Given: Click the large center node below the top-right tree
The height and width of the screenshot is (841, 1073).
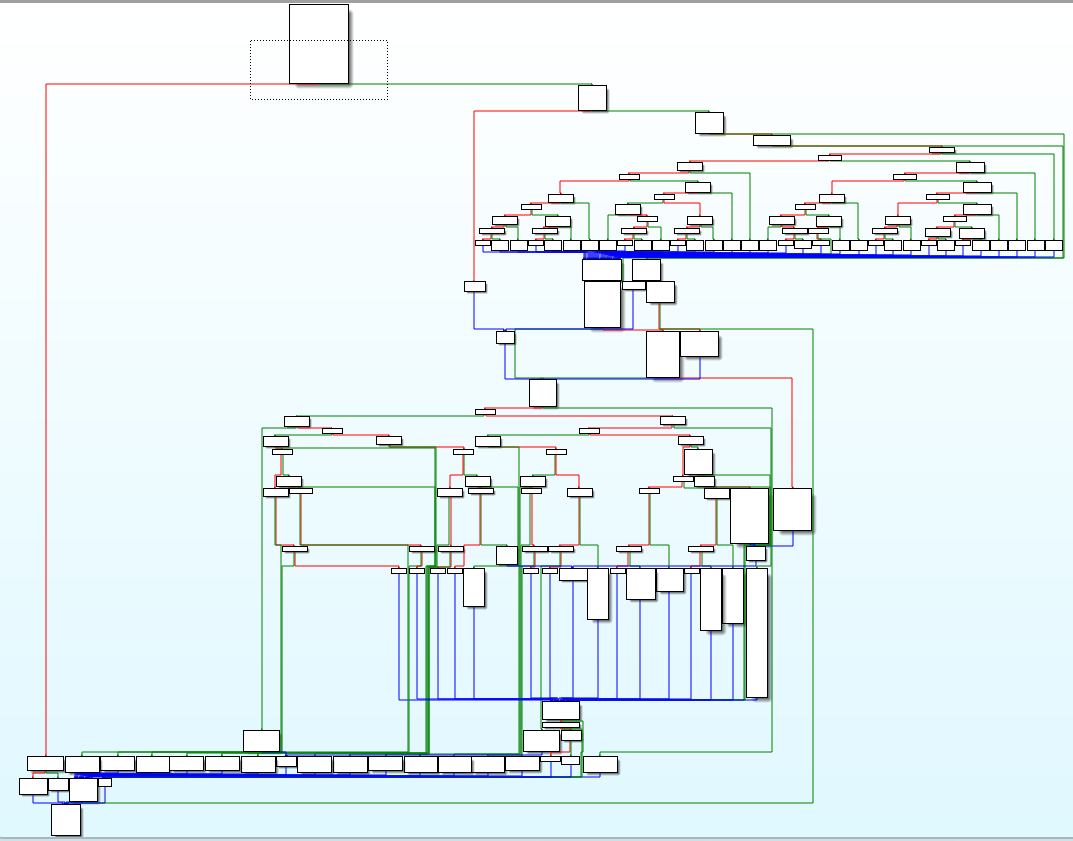Looking at the screenshot, I should click(662, 354).
